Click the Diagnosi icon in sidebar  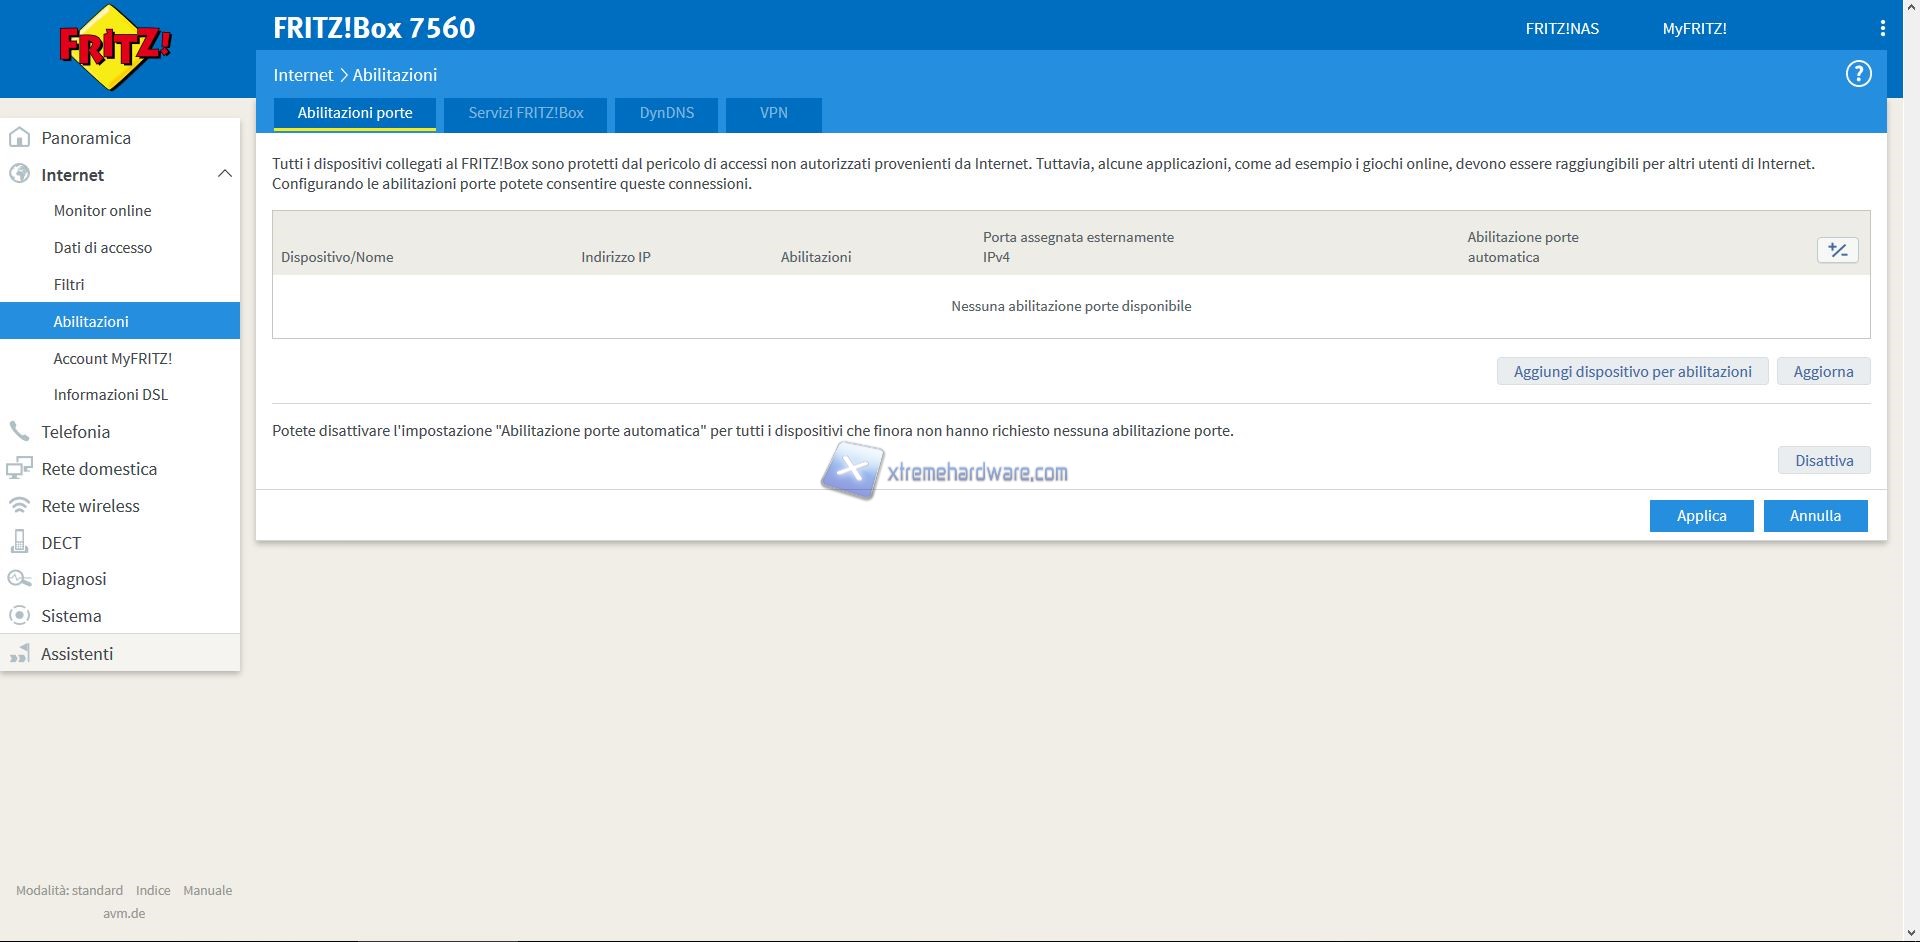[x=19, y=579]
